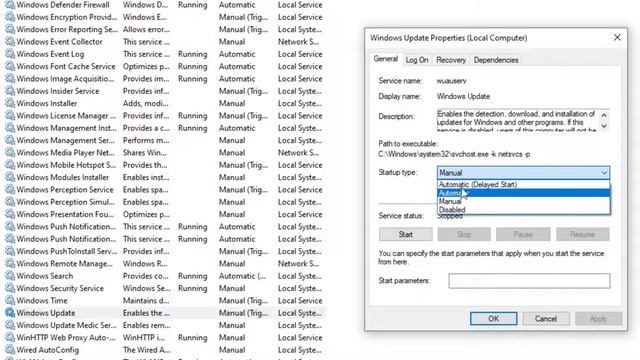
Task: Click the description box scroll up arrow
Action: tap(604, 116)
